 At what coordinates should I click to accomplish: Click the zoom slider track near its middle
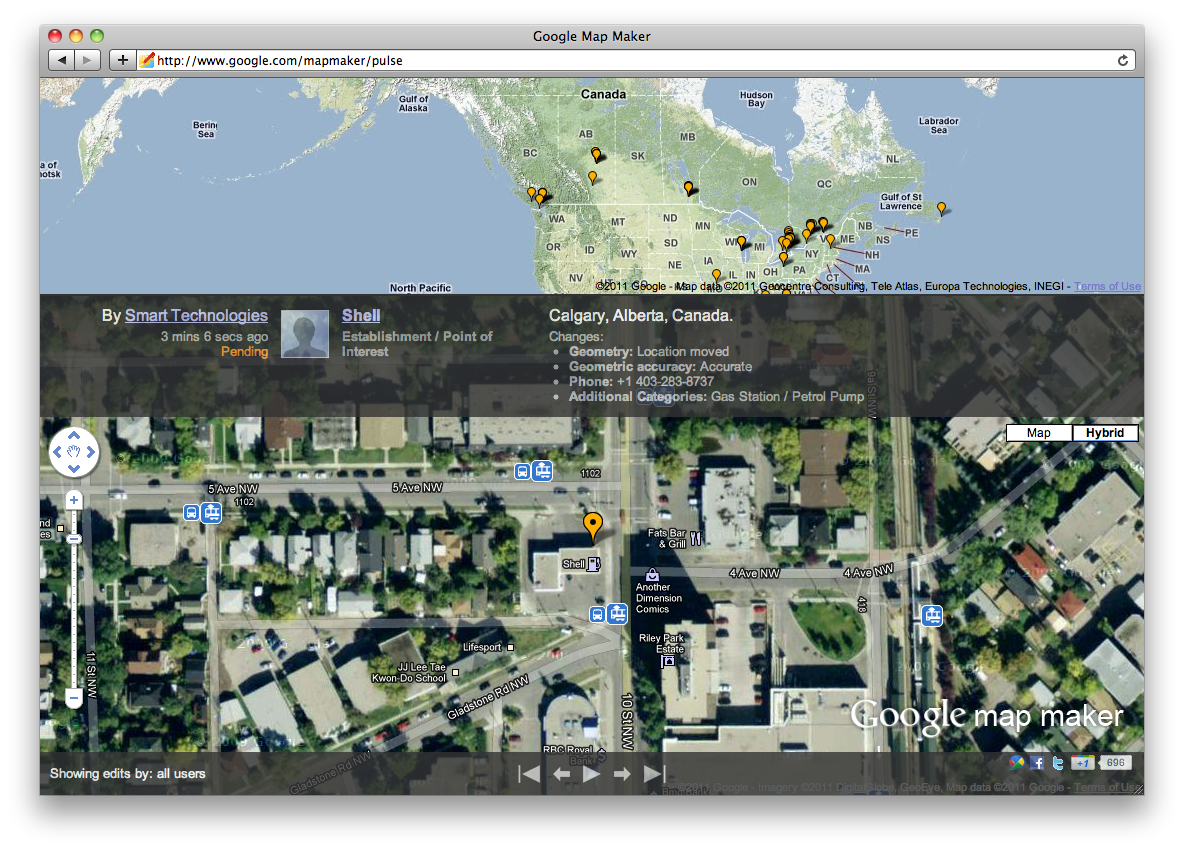74,600
